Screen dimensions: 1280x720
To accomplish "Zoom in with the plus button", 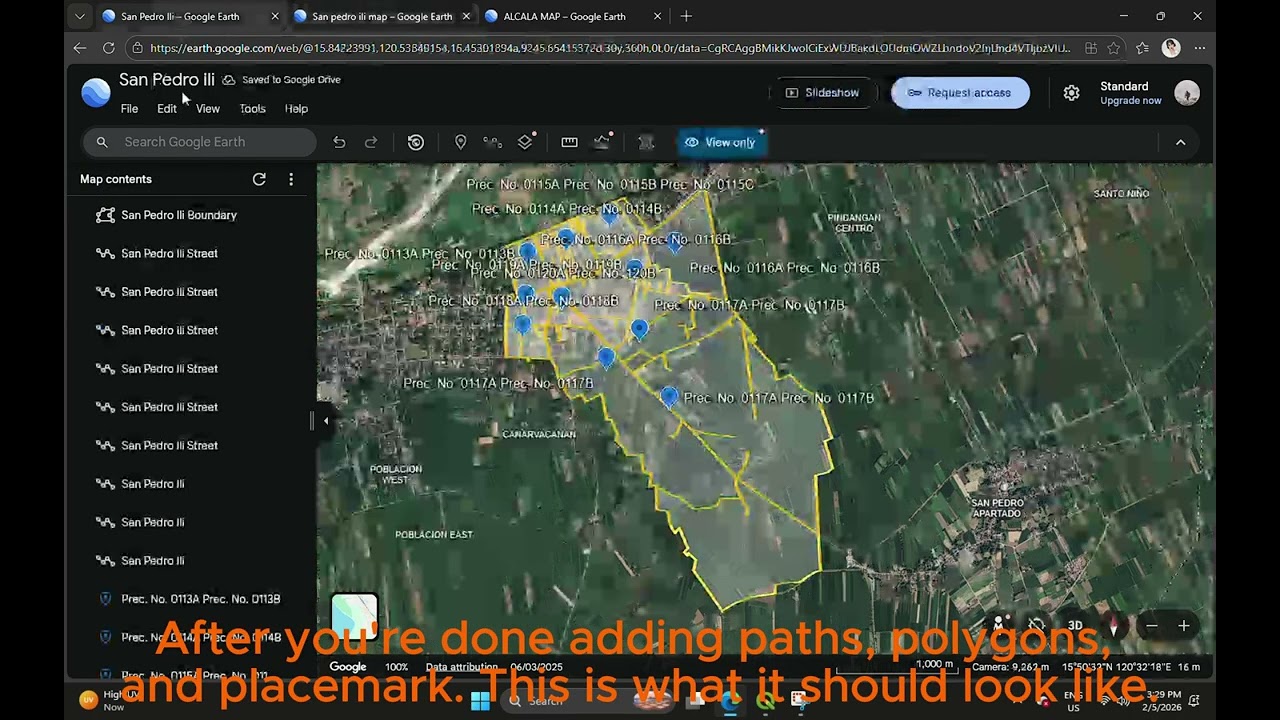I will point(1183,626).
